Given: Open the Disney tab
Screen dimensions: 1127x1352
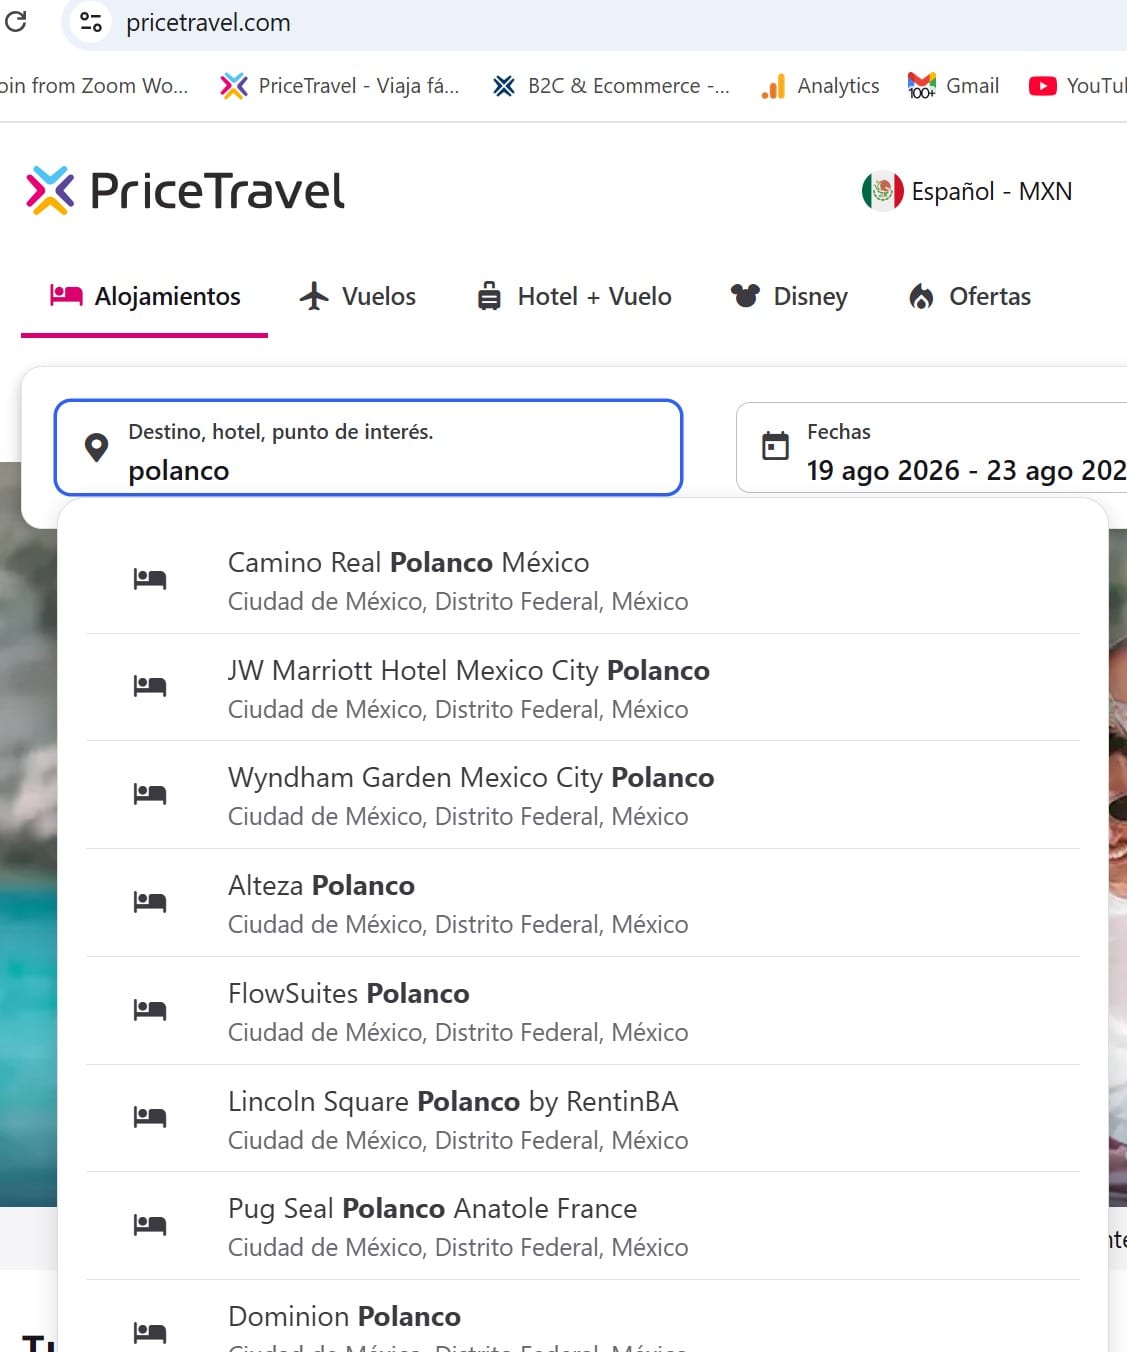Looking at the screenshot, I should coord(789,296).
